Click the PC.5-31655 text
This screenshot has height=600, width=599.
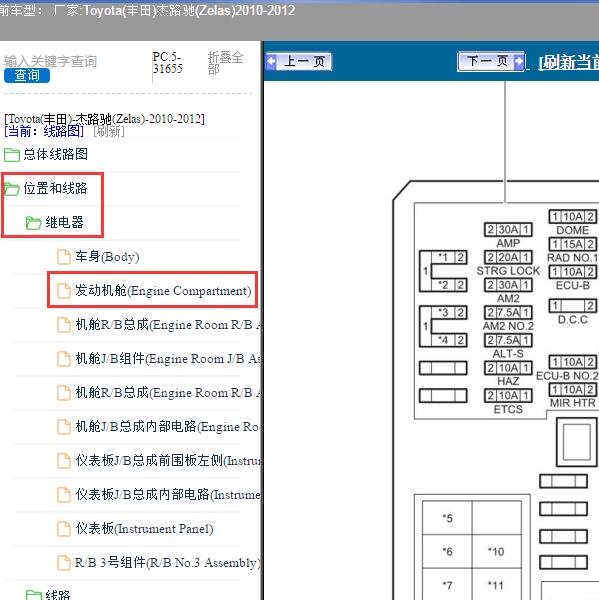click(168, 63)
